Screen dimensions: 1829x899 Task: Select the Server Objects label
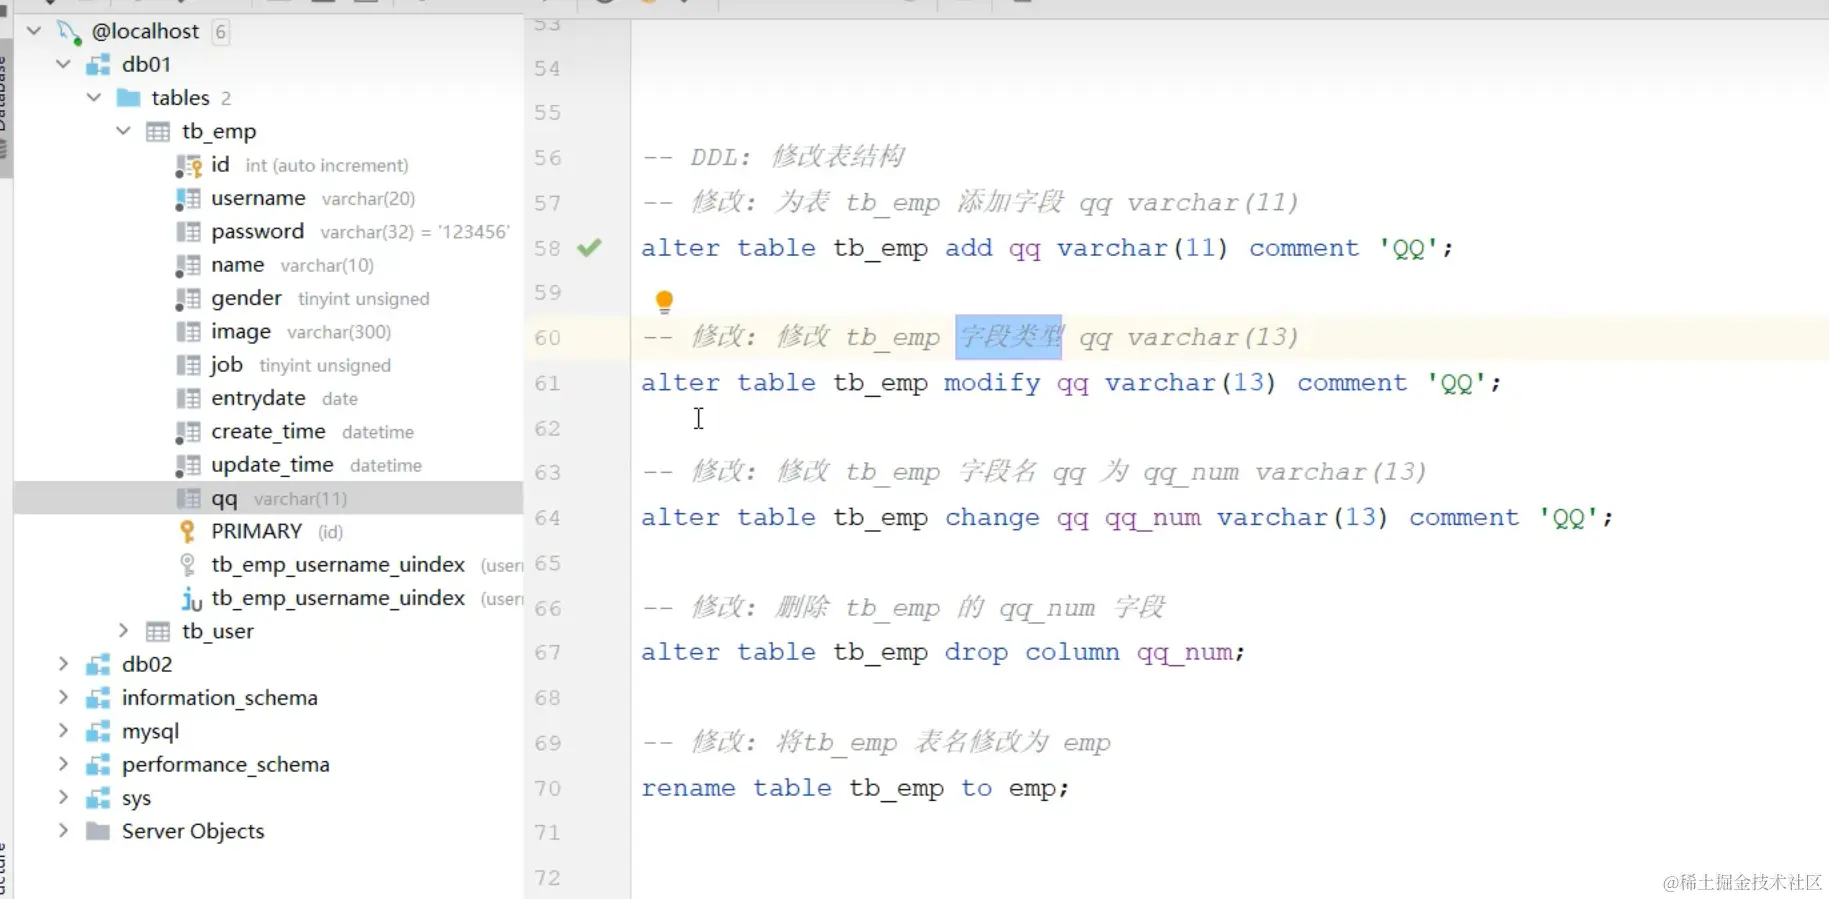pos(193,831)
